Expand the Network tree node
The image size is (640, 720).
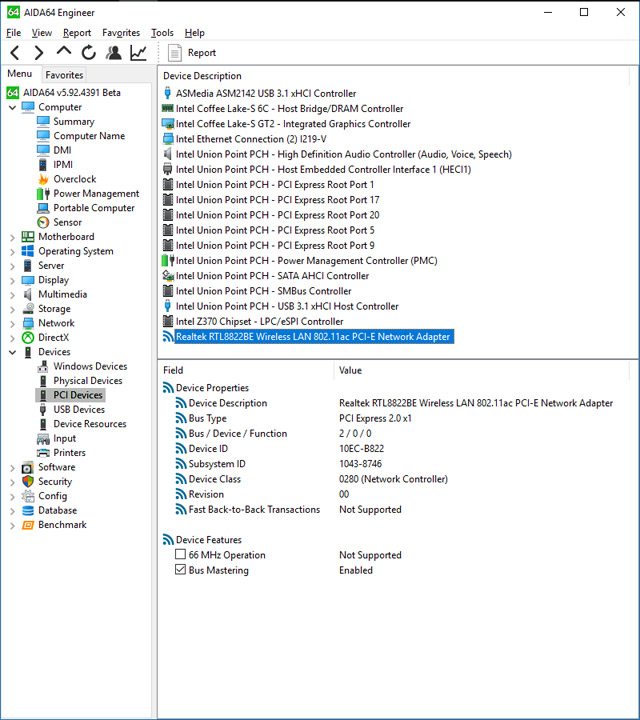[x=12, y=324]
